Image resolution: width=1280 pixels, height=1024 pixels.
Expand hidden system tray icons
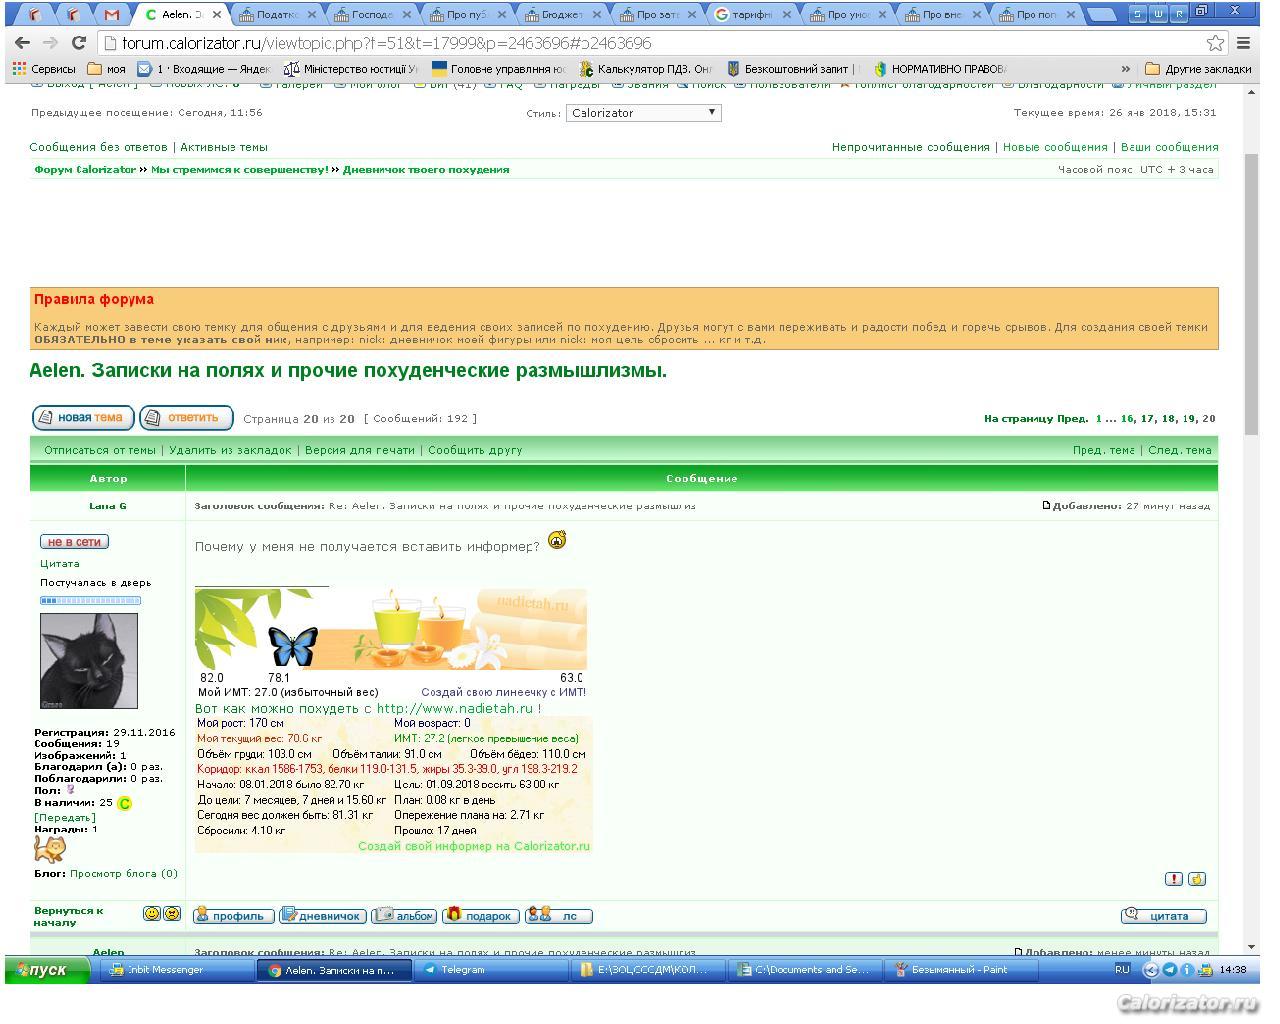click(x=1150, y=969)
